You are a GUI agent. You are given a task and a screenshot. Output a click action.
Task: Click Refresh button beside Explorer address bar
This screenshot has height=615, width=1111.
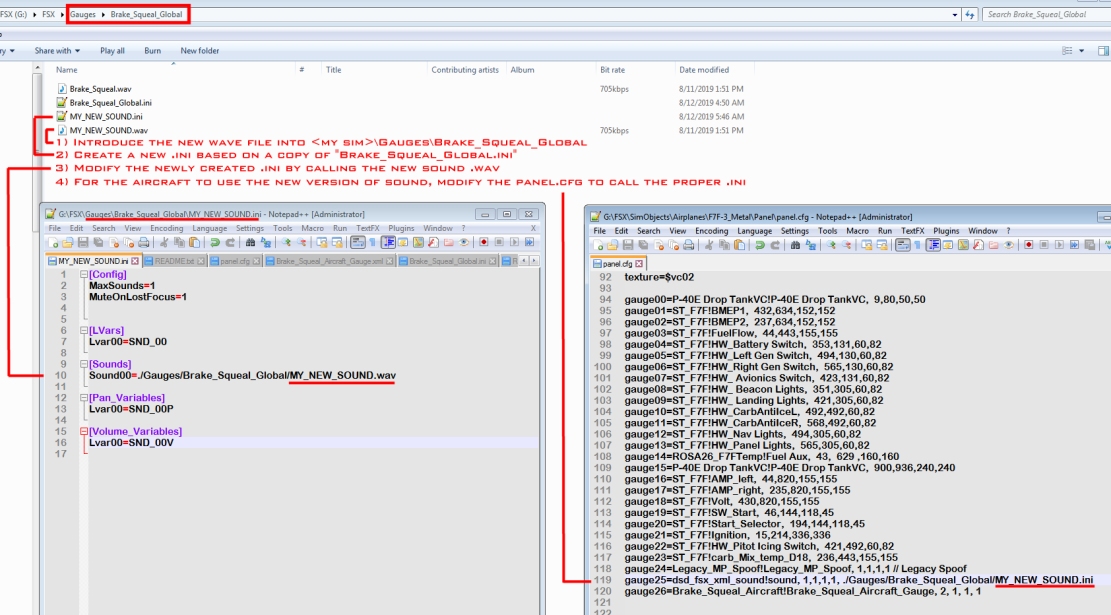point(970,14)
